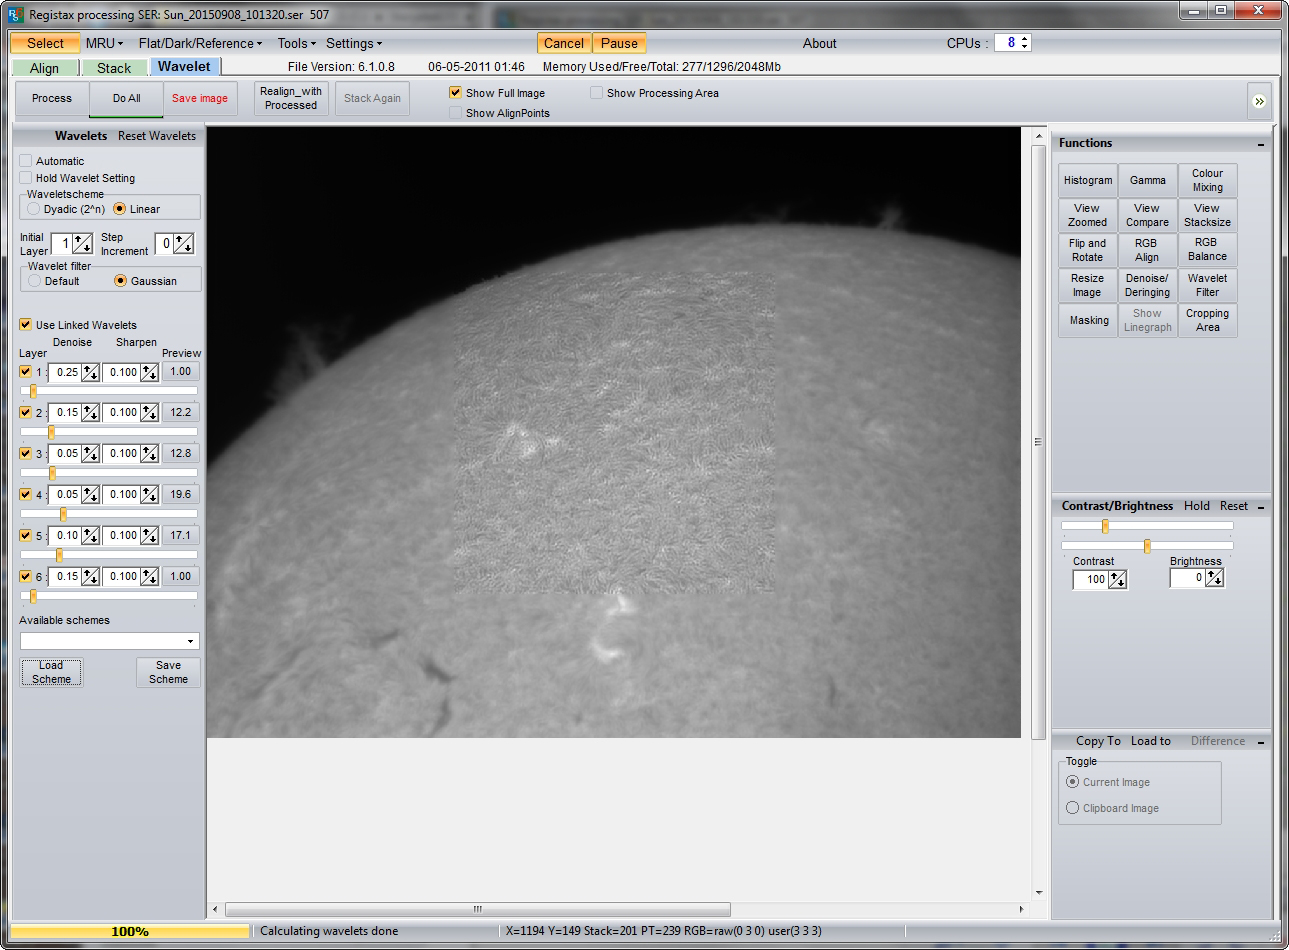The height and width of the screenshot is (950, 1289).
Task: Click the Brightness slider handle
Action: coord(1147,546)
